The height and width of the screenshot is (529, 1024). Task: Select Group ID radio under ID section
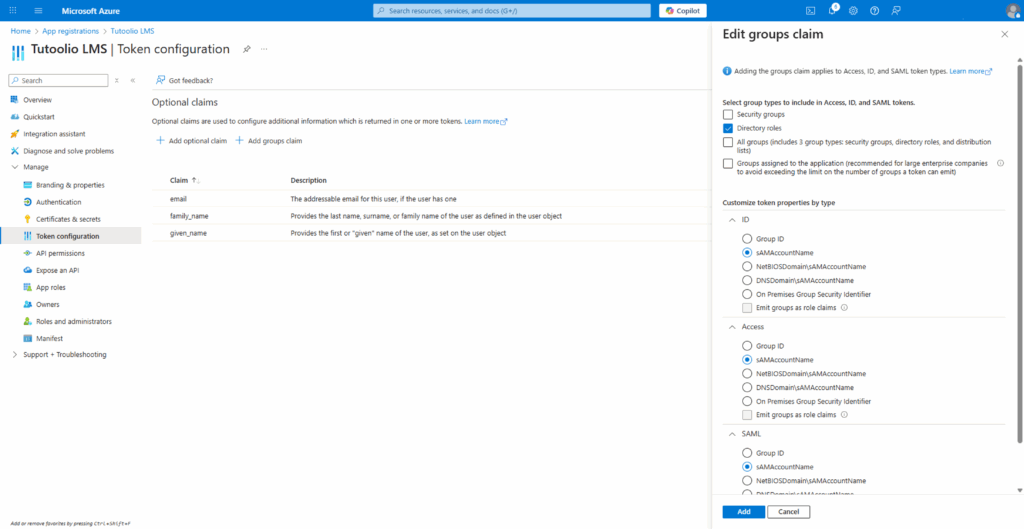coord(747,239)
